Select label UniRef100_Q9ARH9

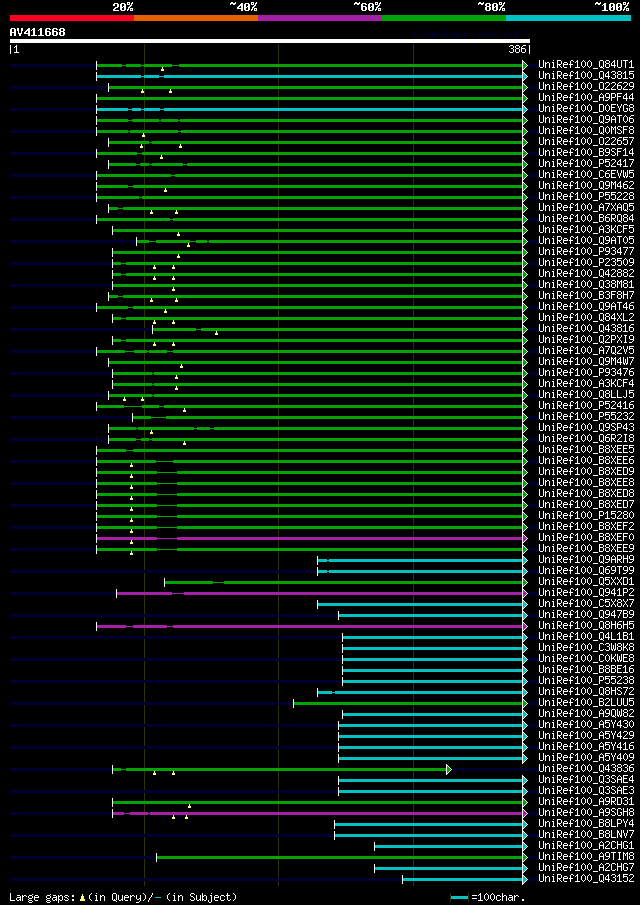(586, 560)
